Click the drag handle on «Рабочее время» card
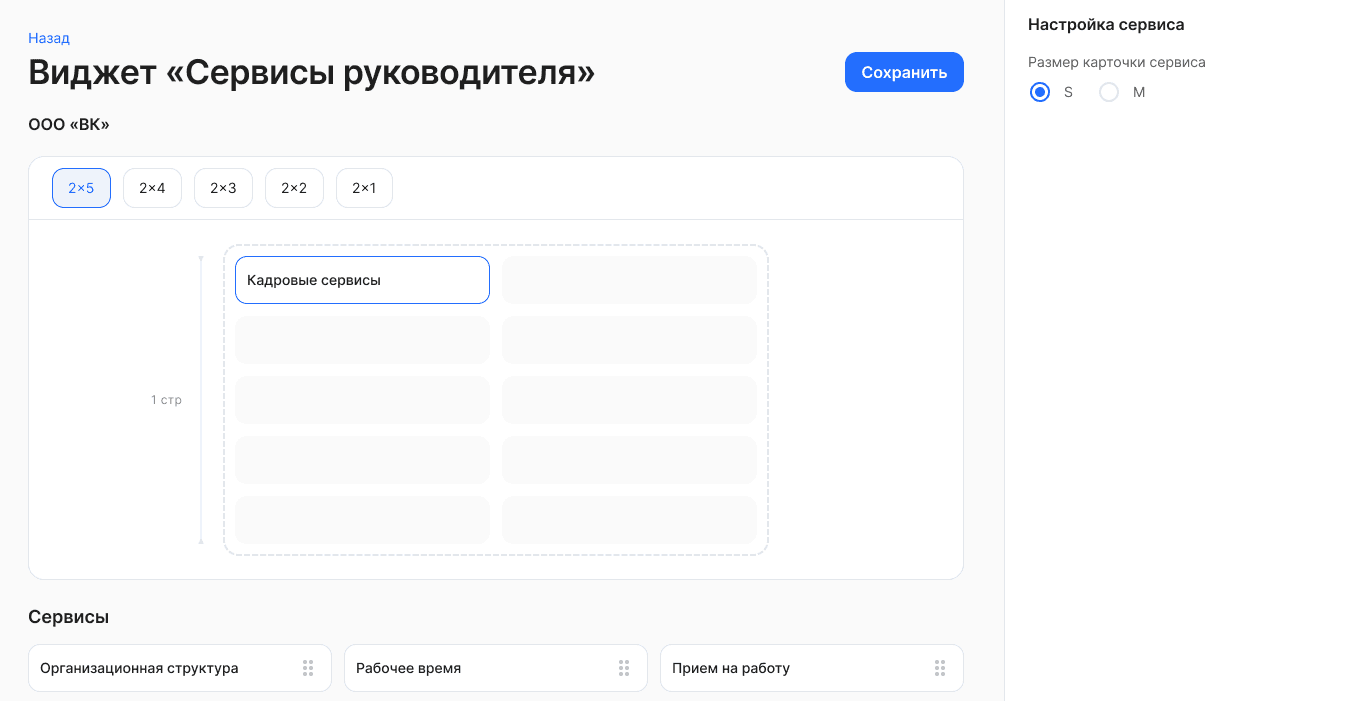Image resolution: width=1364 pixels, height=701 pixels. tap(624, 668)
